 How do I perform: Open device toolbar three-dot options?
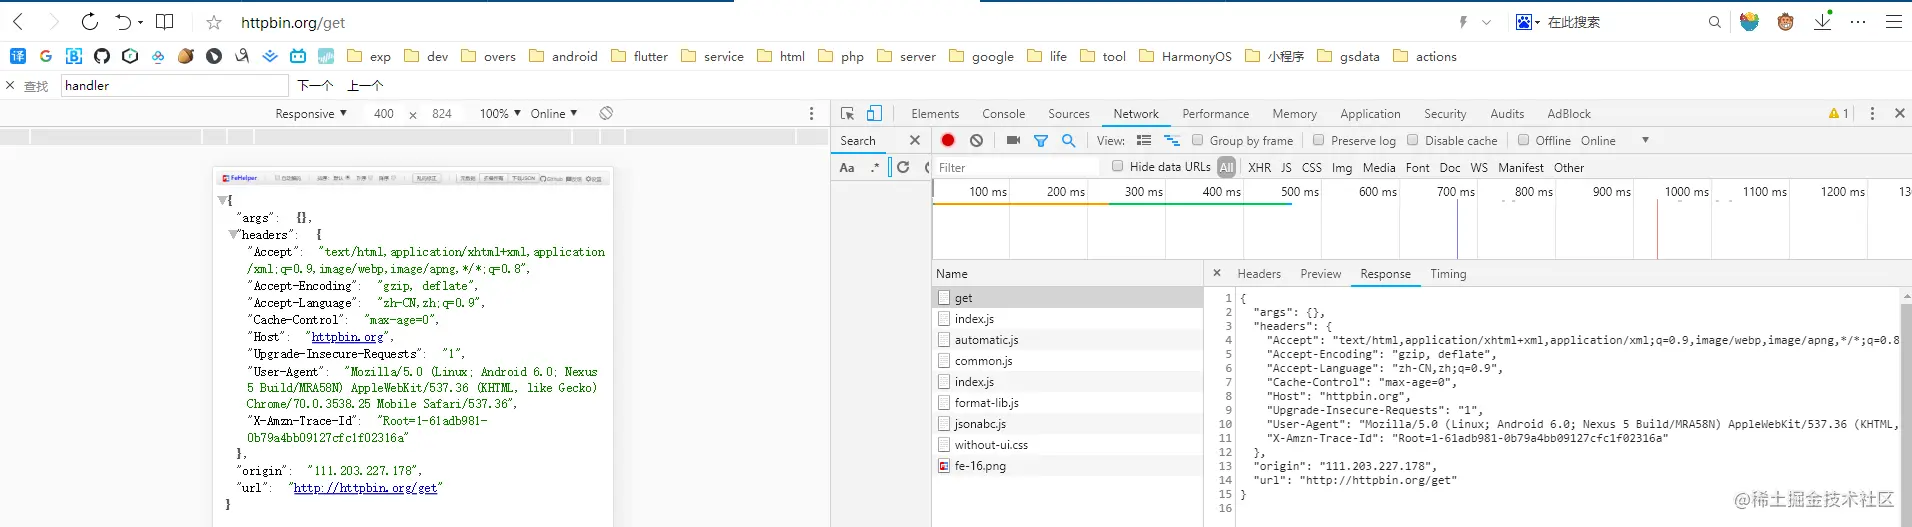coord(811,113)
